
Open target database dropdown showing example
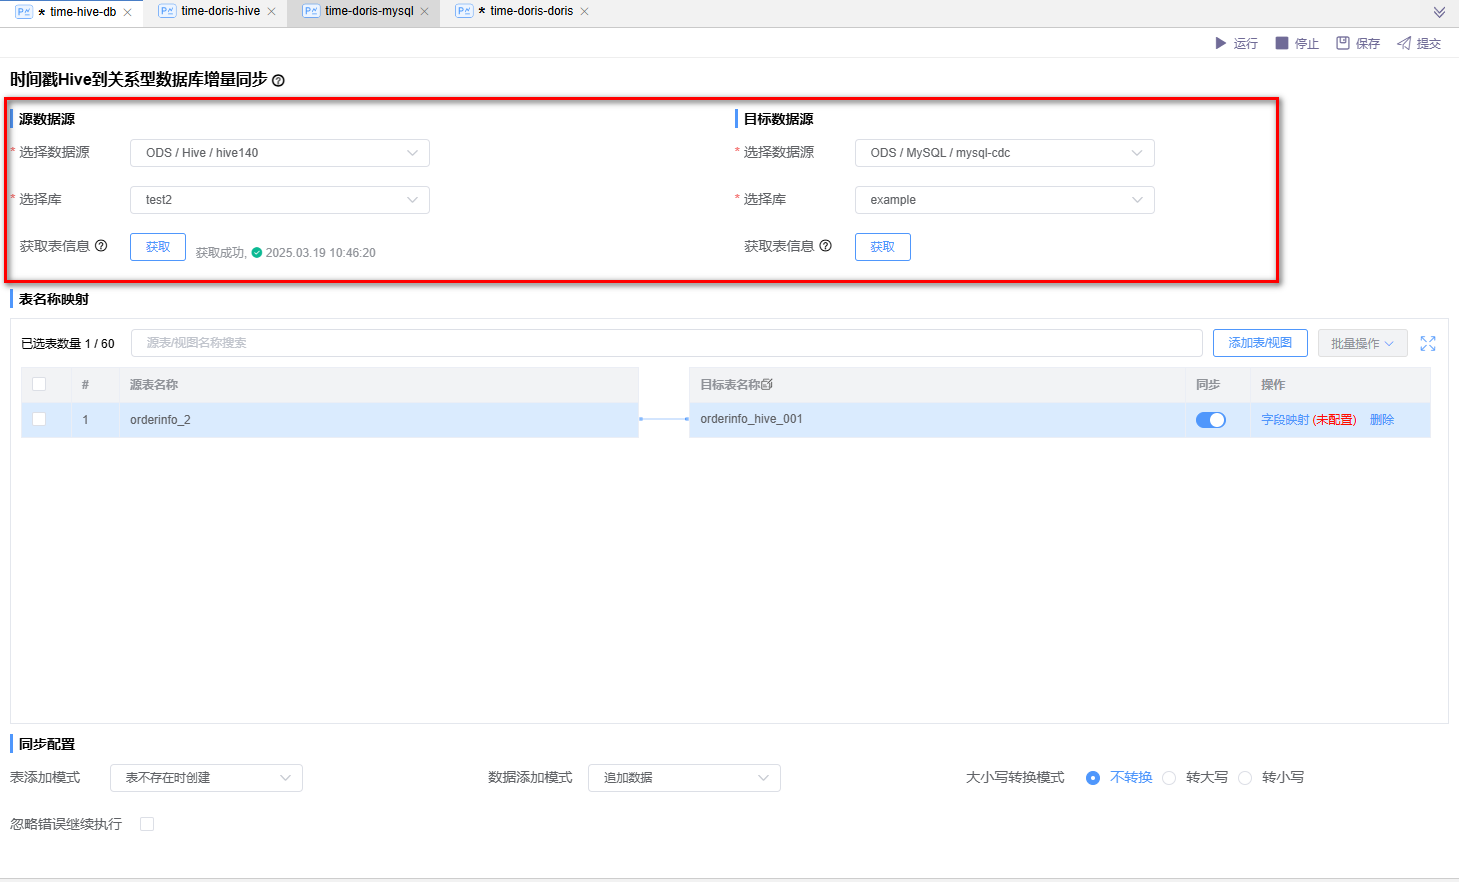1004,200
